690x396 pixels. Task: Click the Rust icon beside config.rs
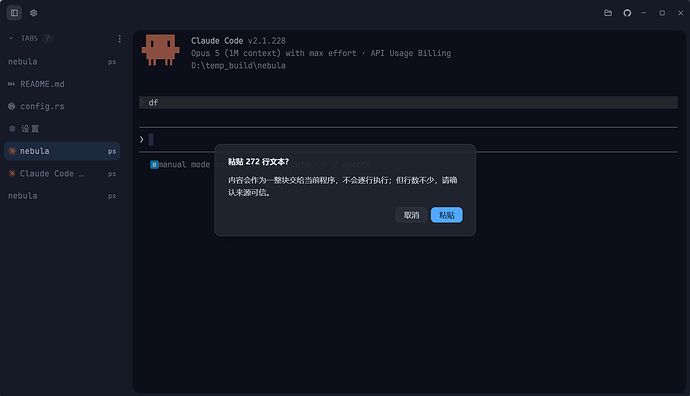click(x=11, y=106)
